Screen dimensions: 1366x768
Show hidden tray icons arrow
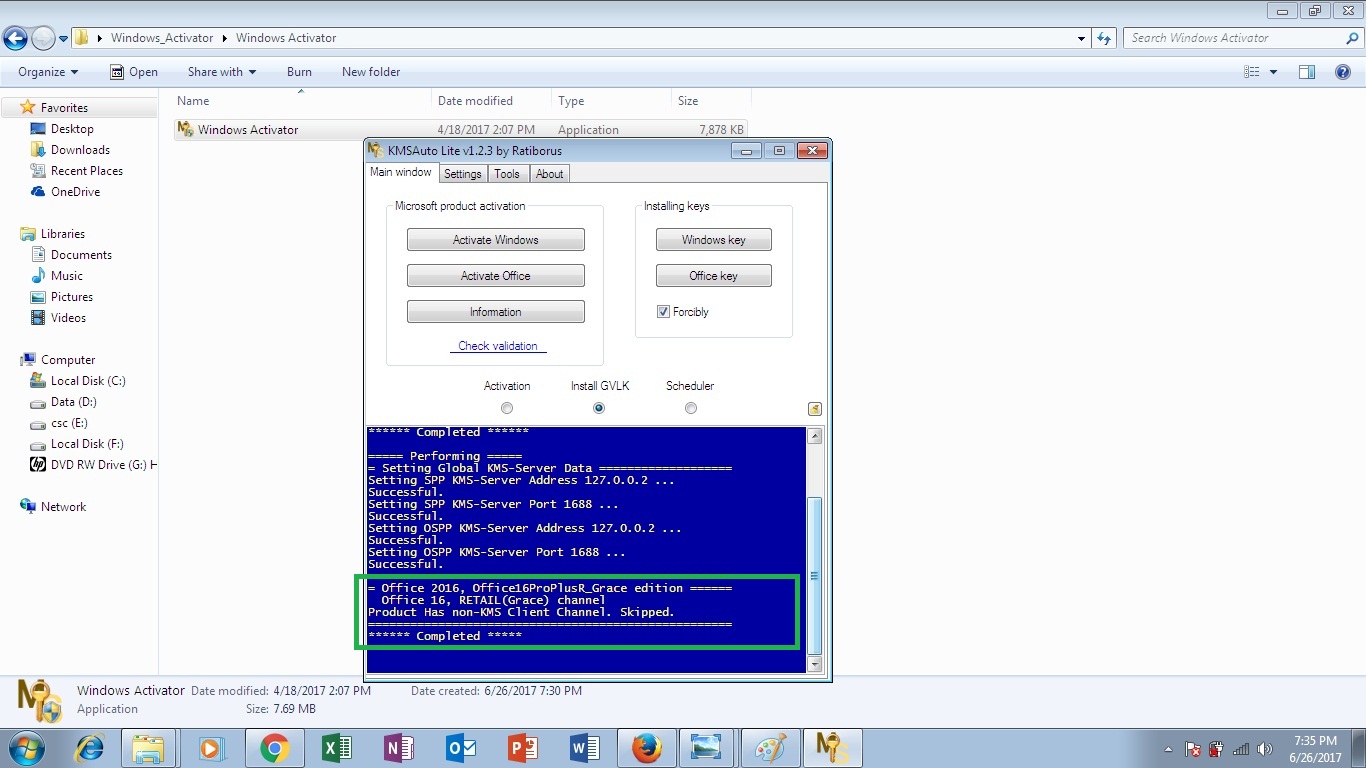1168,749
